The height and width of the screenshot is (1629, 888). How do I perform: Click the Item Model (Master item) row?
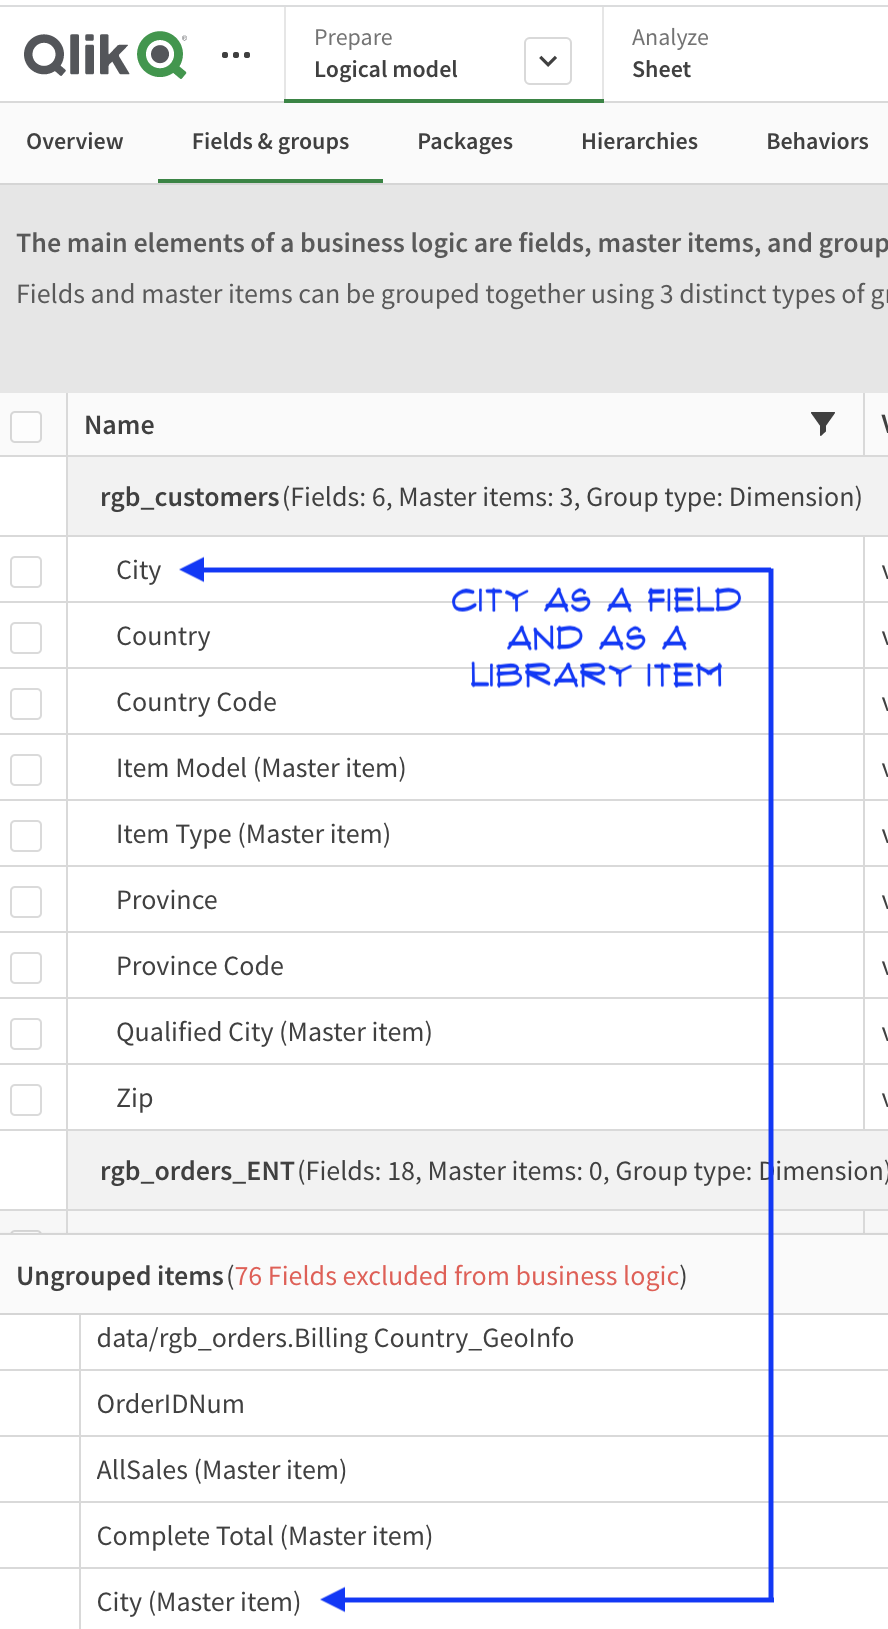(261, 768)
